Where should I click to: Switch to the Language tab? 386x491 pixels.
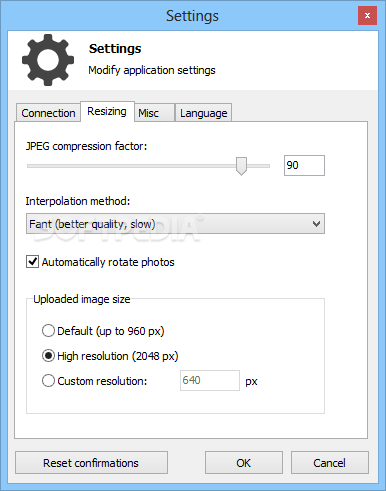tap(203, 113)
